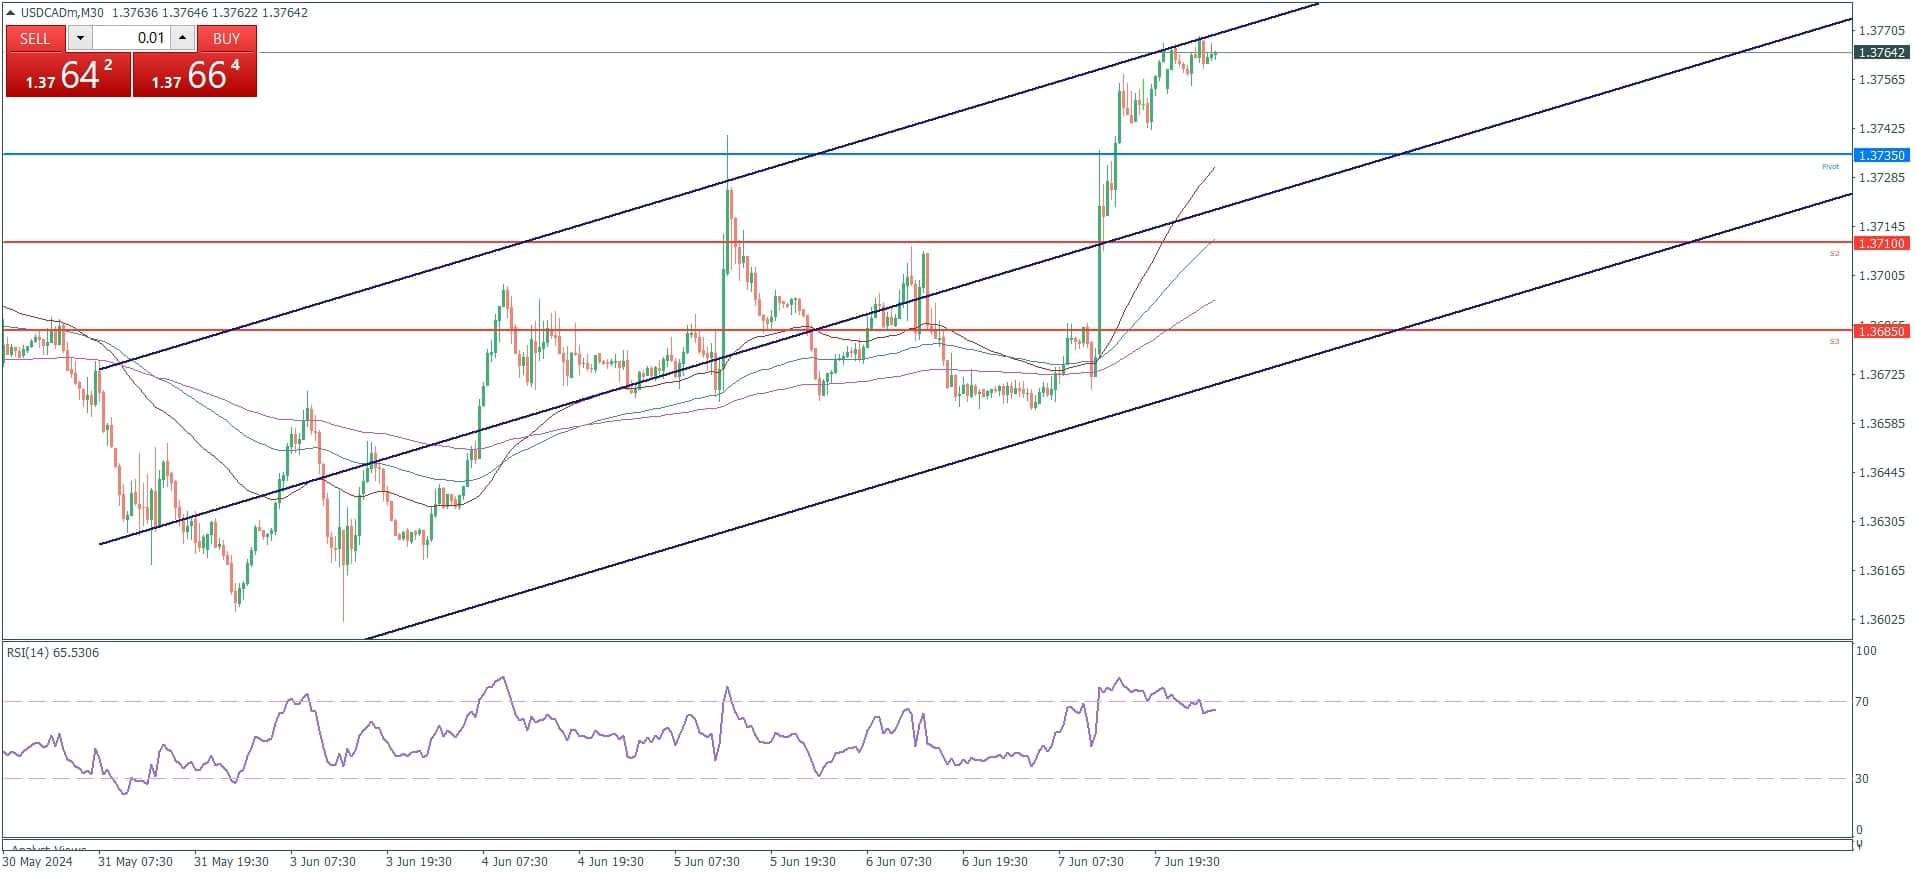Click the SELL button

(x=35, y=38)
